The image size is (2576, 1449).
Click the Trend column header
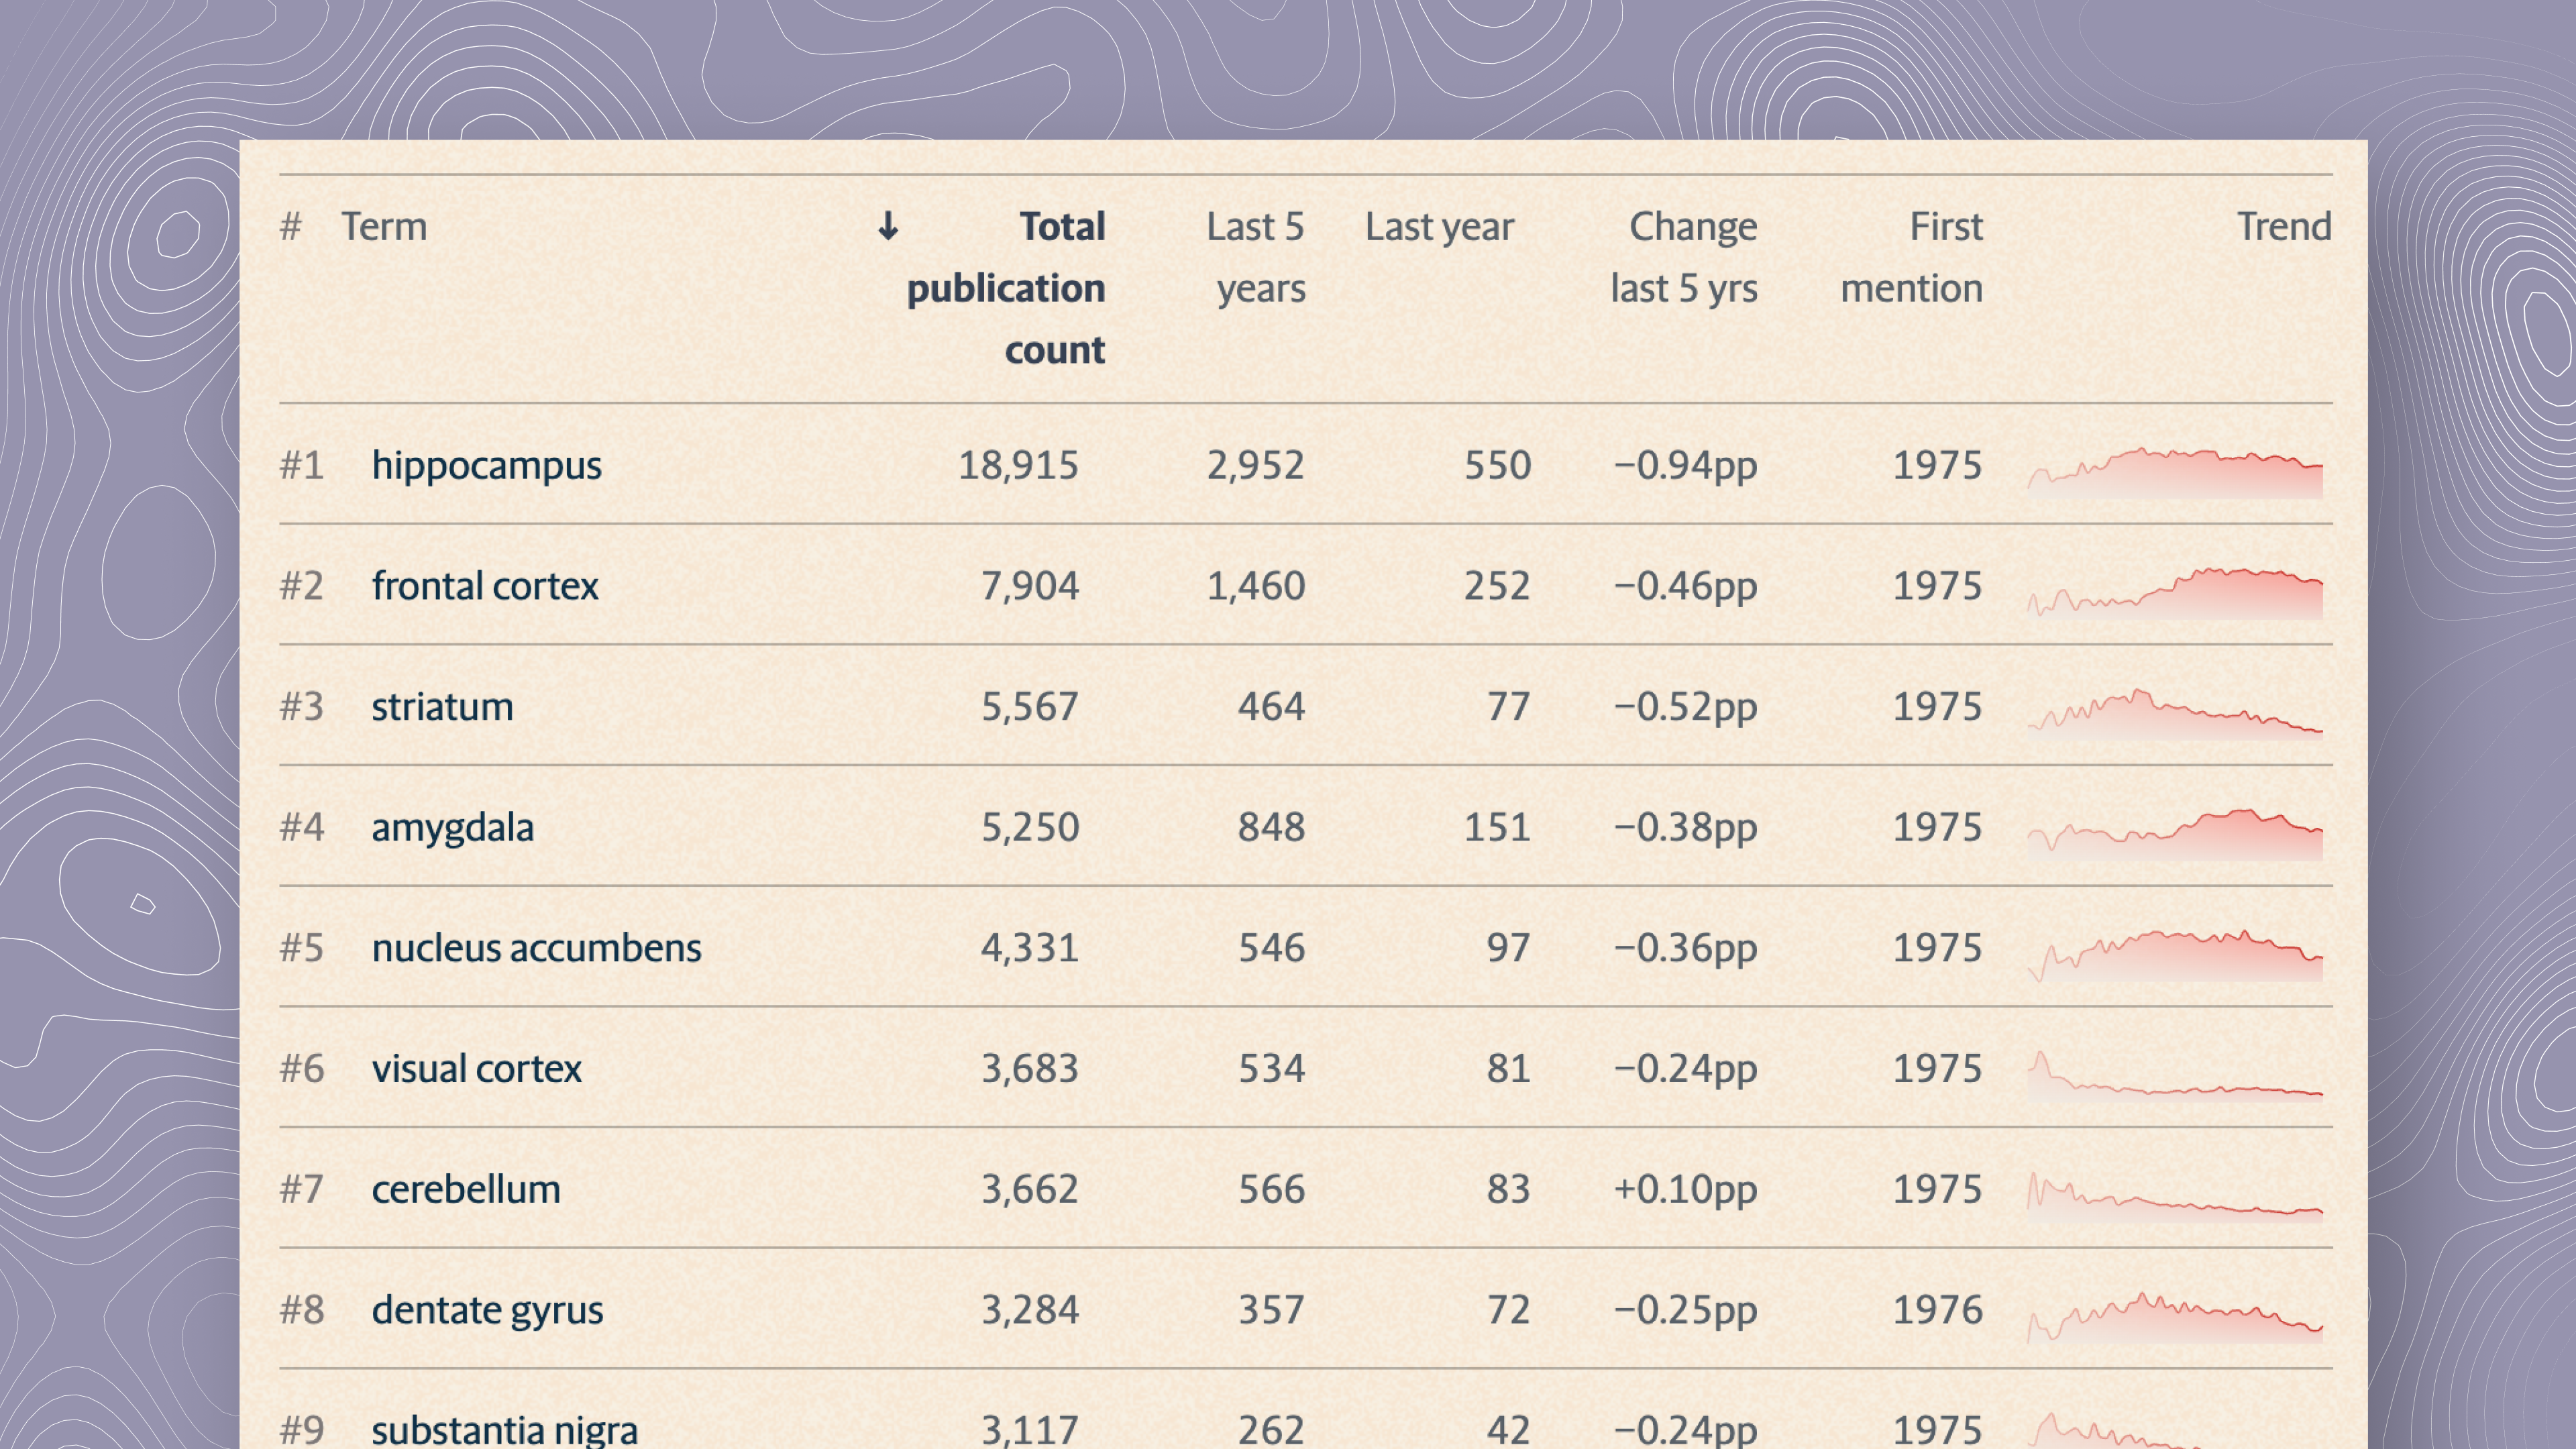click(2284, 227)
